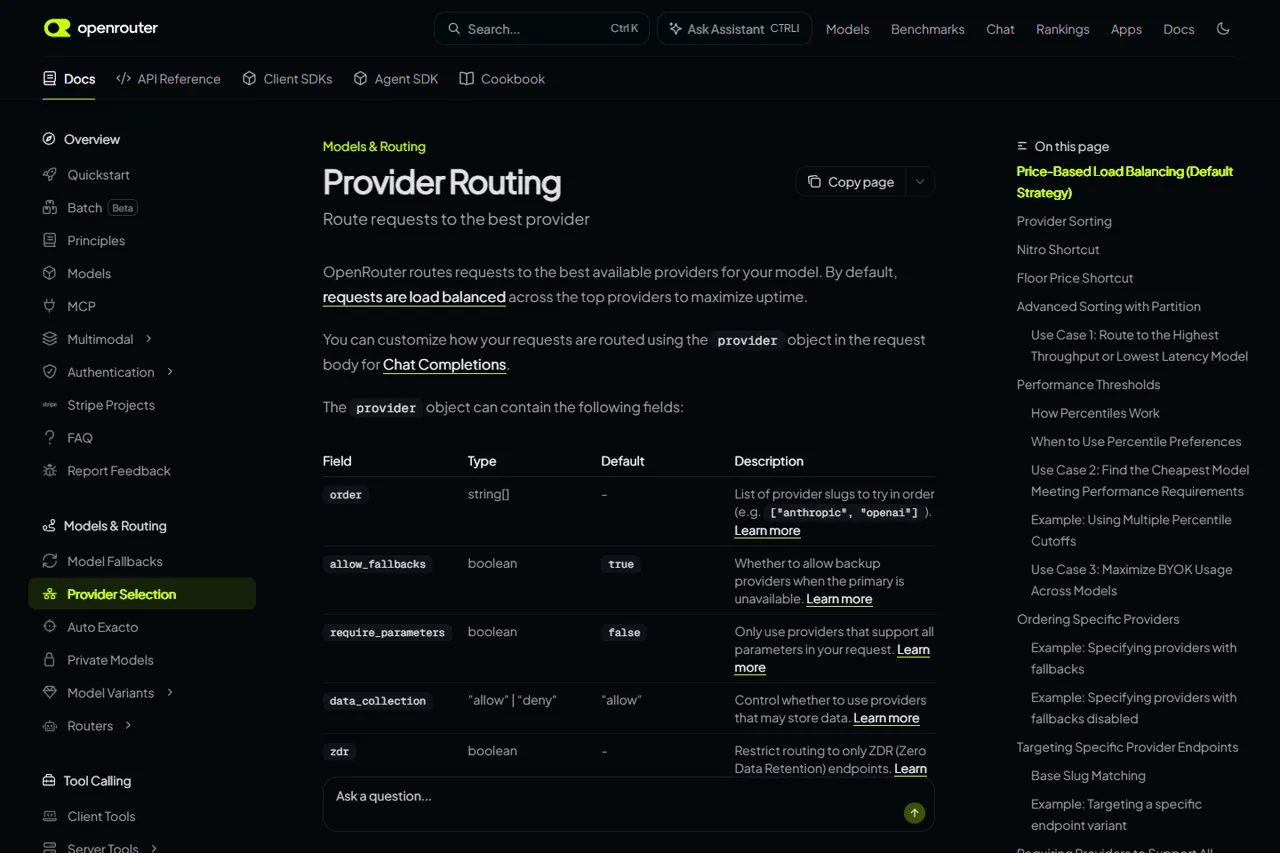This screenshot has height=853, width=1280.
Task: Open the Ask Assistant button
Action: pyautogui.click(x=734, y=29)
